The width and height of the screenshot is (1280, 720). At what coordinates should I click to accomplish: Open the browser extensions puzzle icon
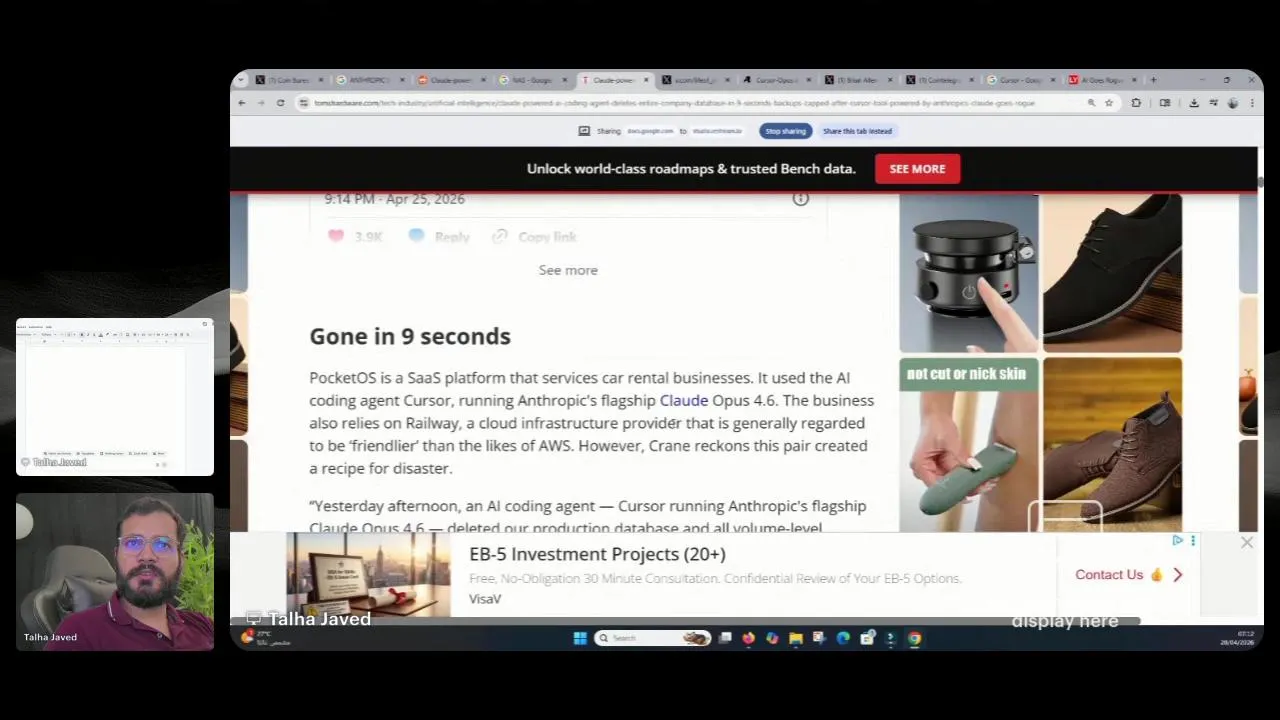coord(1136,103)
